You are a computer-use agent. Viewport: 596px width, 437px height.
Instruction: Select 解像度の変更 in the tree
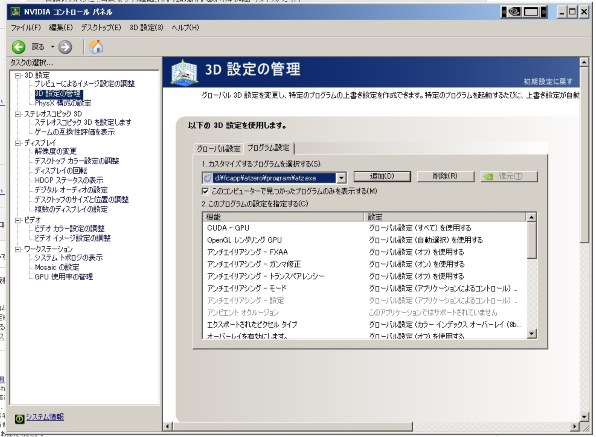click(x=55, y=151)
